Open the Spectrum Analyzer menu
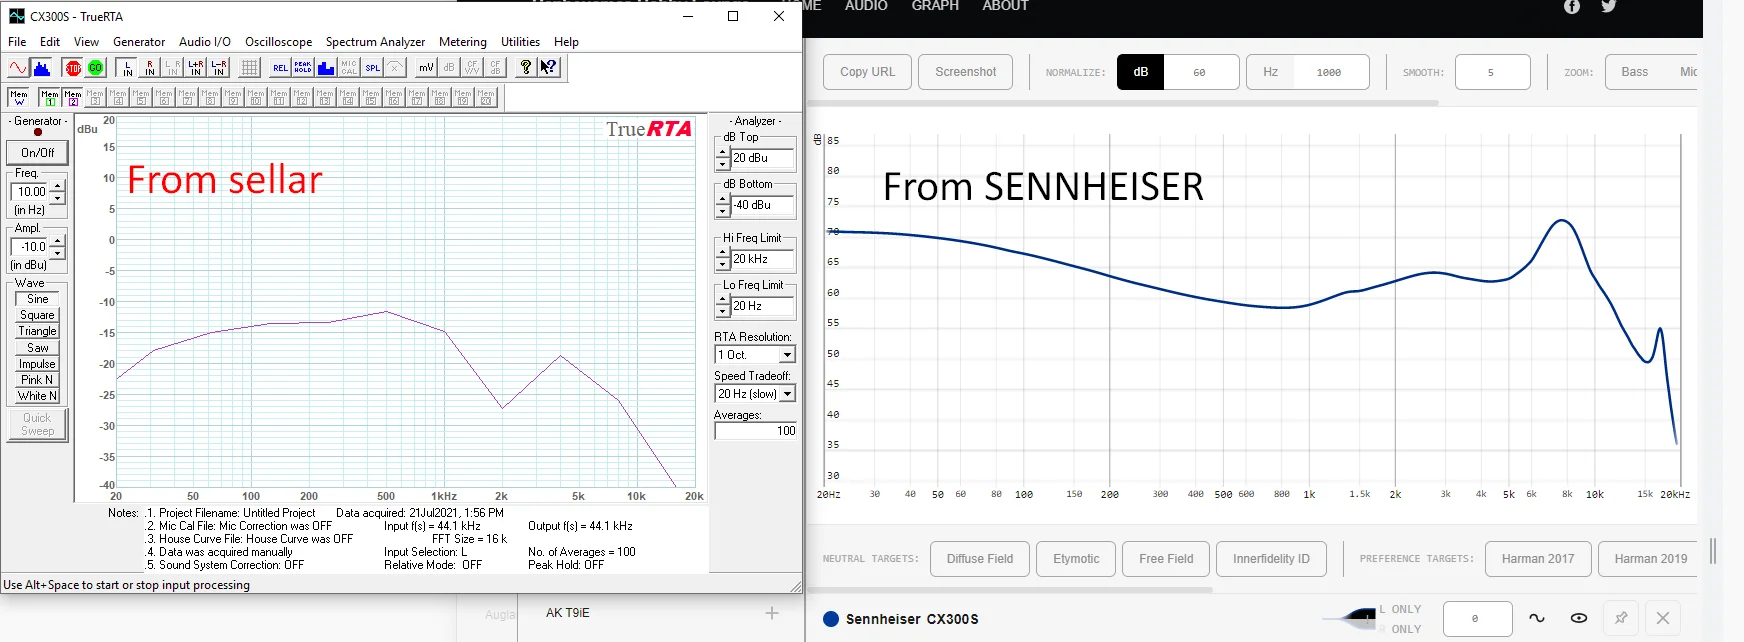The image size is (1744, 642). coord(375,42)
